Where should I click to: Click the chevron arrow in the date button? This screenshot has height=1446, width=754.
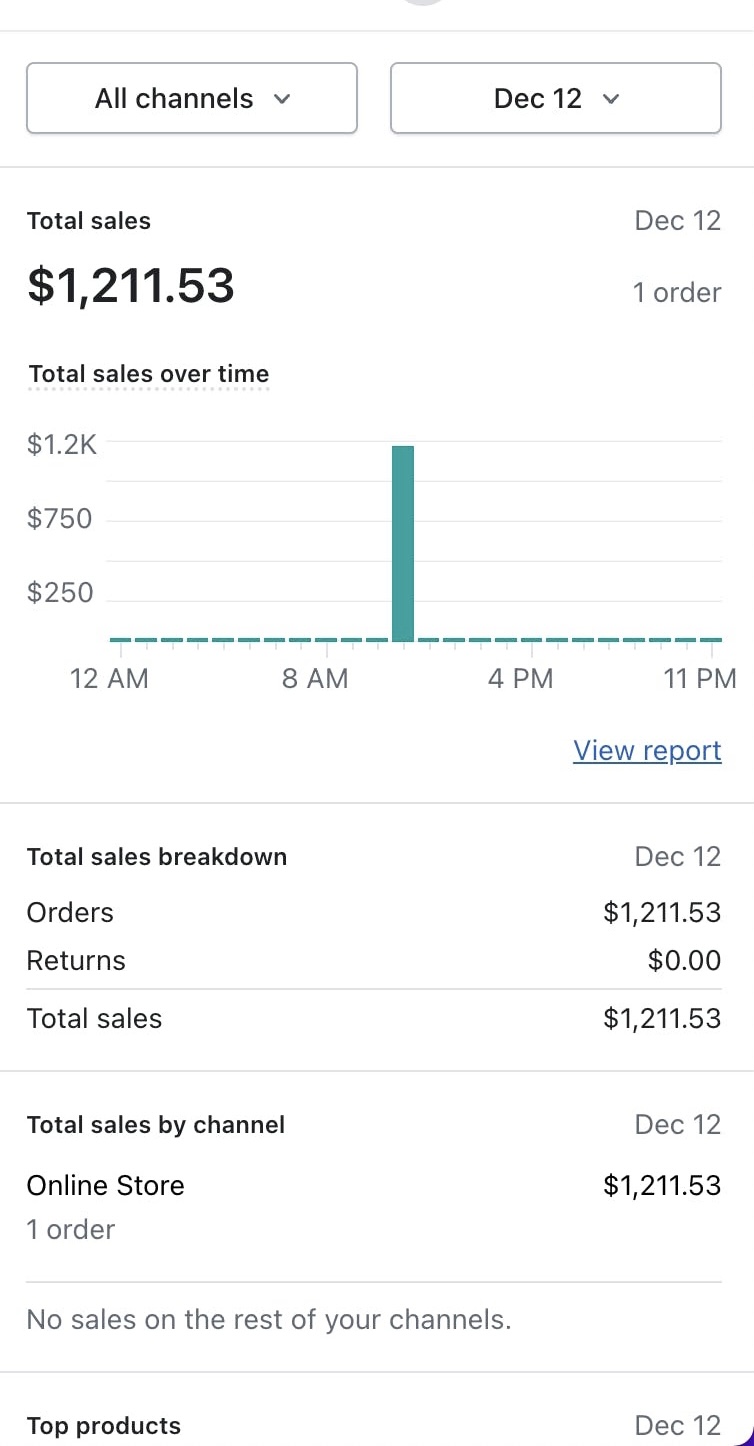click(x=611, y=99)
